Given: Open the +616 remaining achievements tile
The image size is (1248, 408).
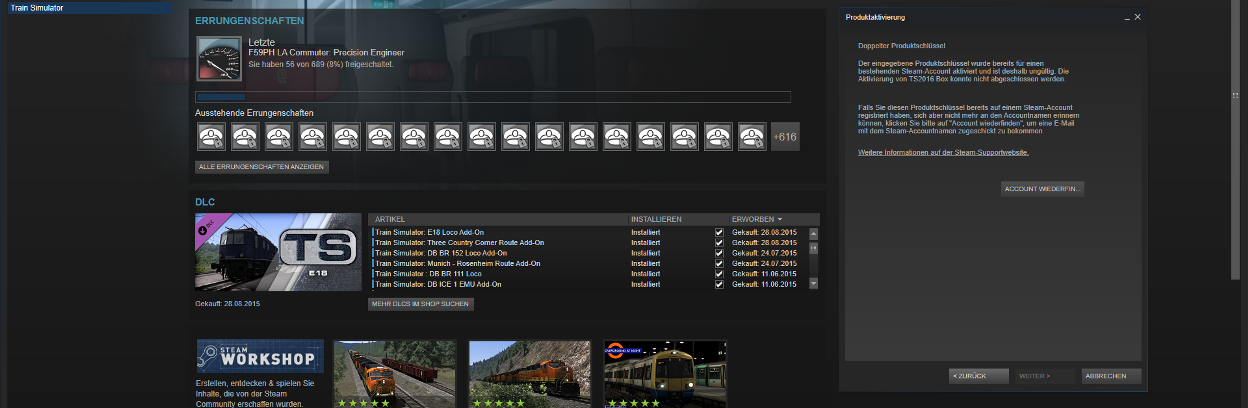Looking at the screenshot, I should click(x=785, y=136).
